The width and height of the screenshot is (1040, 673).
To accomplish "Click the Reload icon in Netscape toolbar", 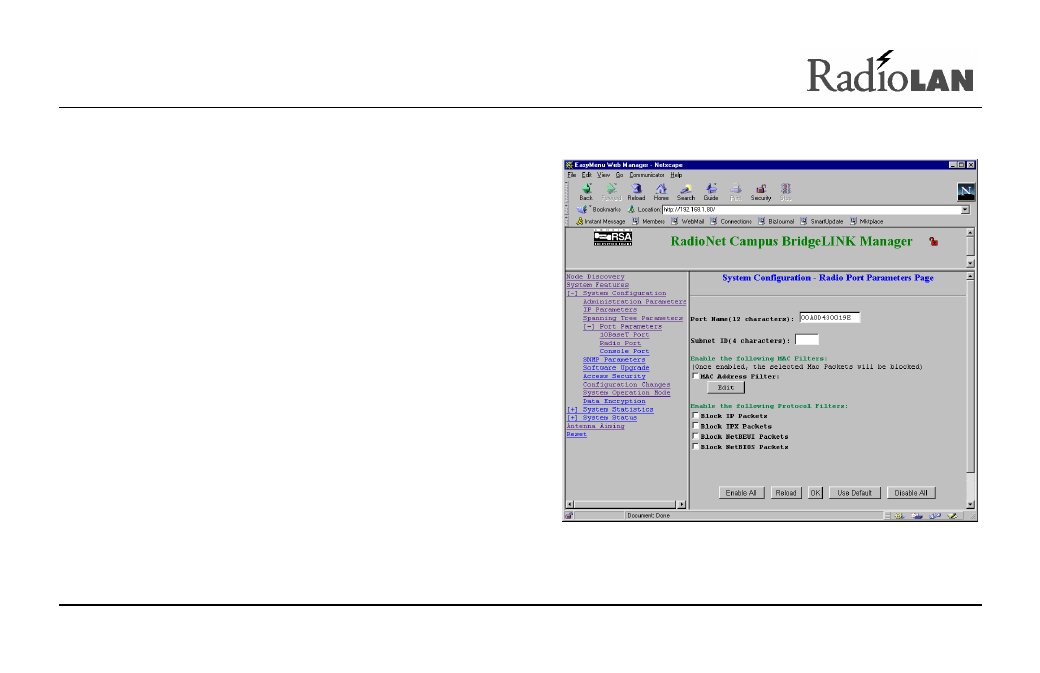I will 636,192.
